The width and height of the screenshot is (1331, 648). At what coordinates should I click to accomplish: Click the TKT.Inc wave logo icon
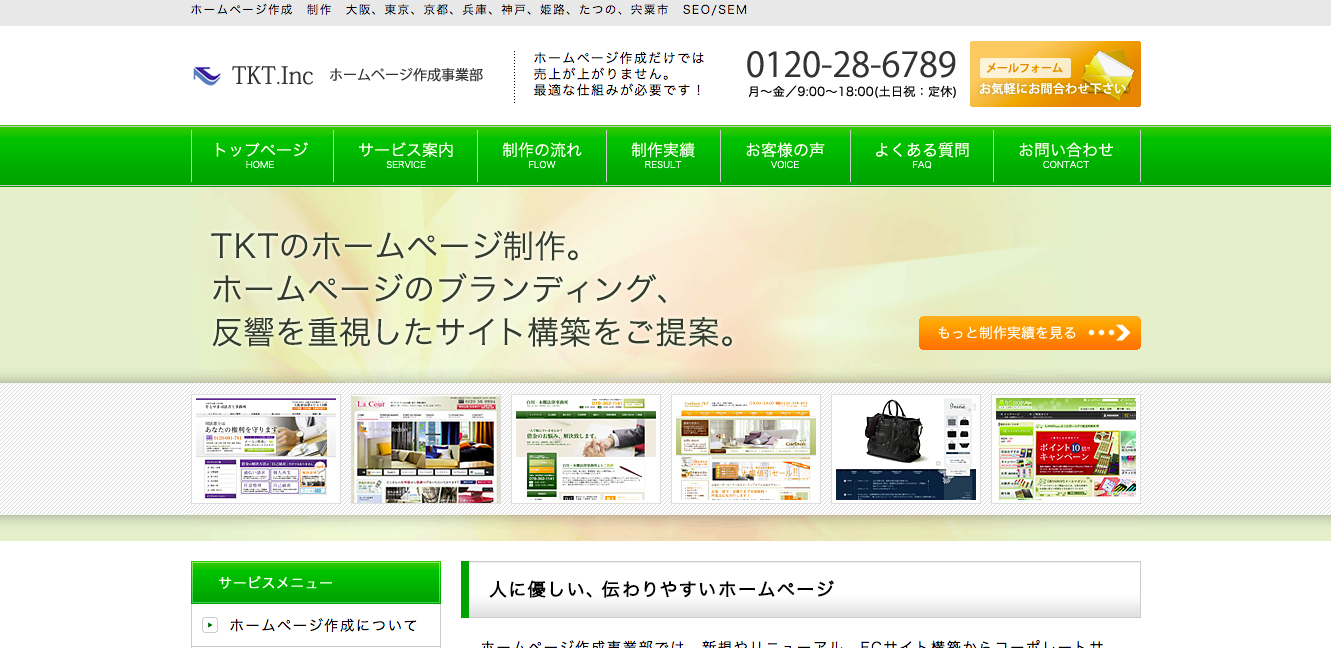click(206, 76)
